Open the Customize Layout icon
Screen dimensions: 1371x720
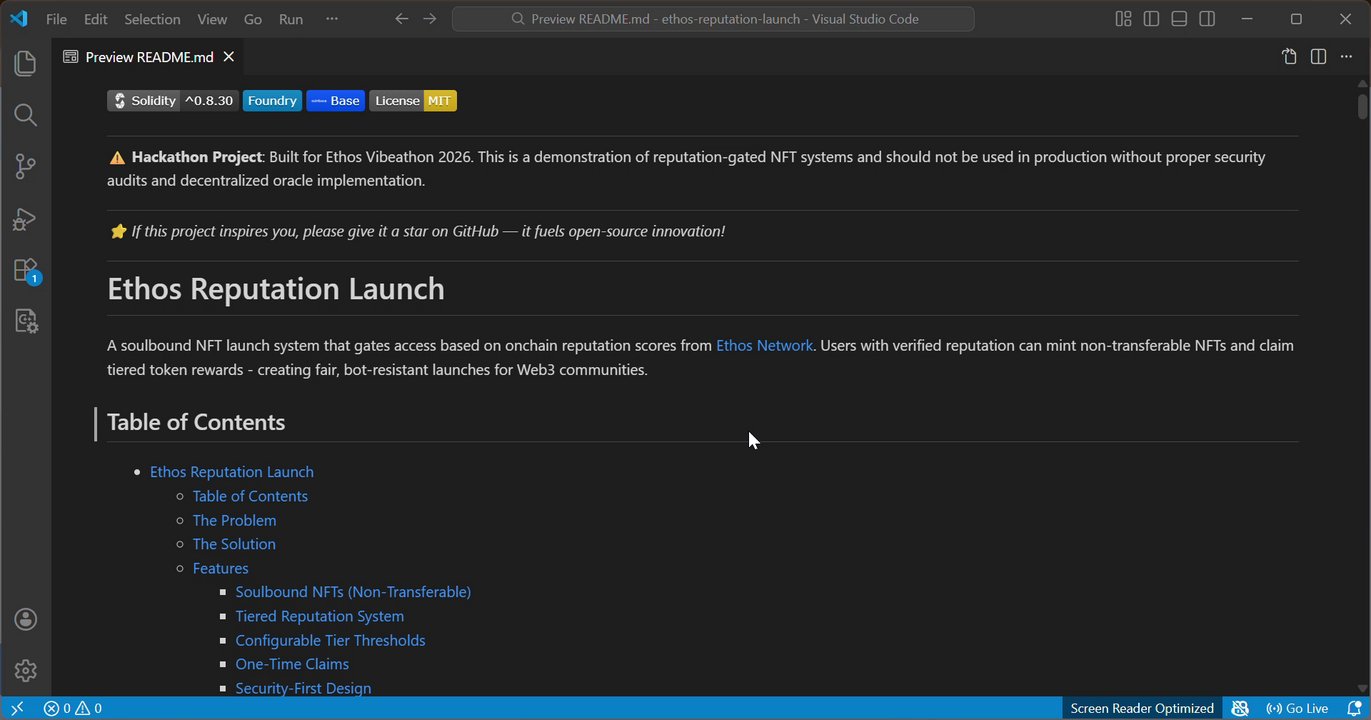1123,19
